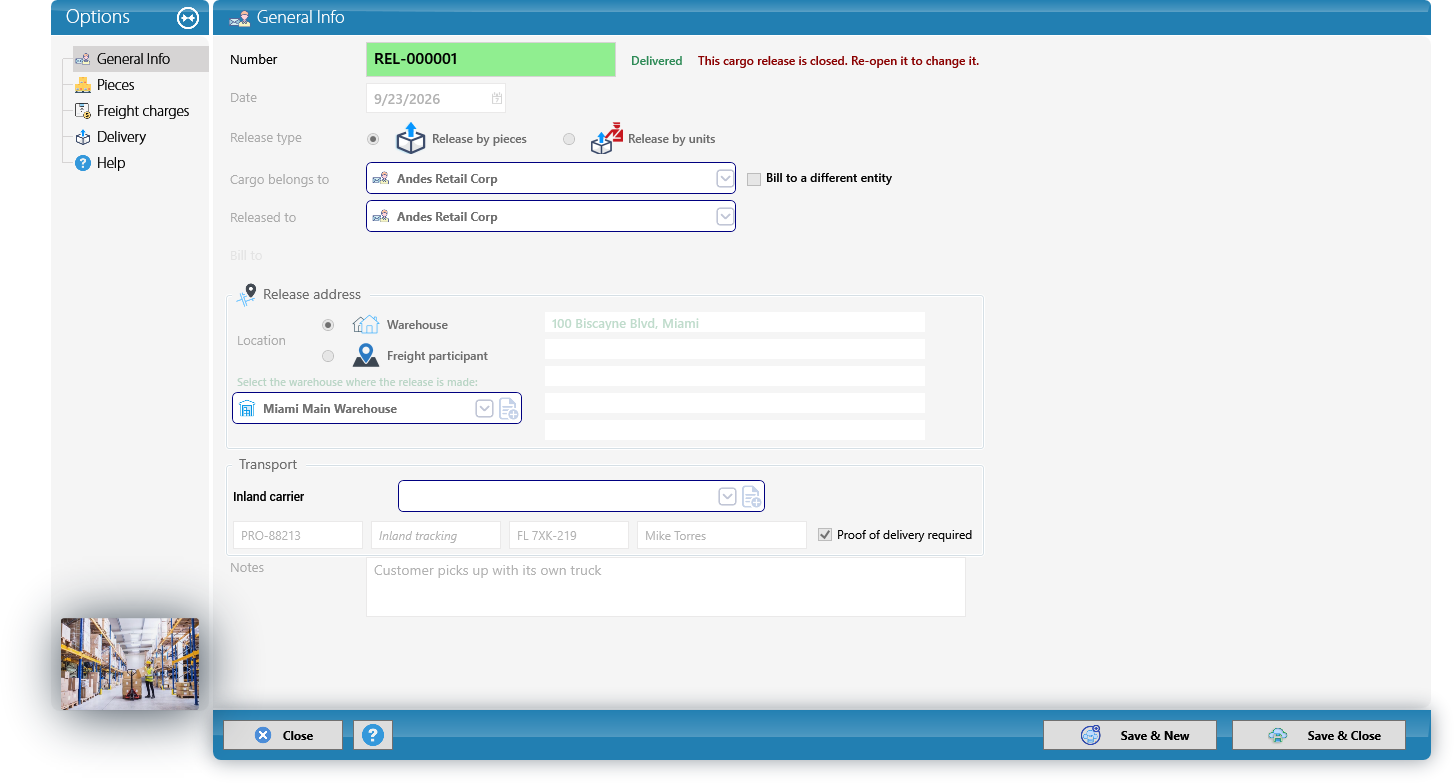Click the Warehouse house icon

pyautogui.click(x=366, y=325)
